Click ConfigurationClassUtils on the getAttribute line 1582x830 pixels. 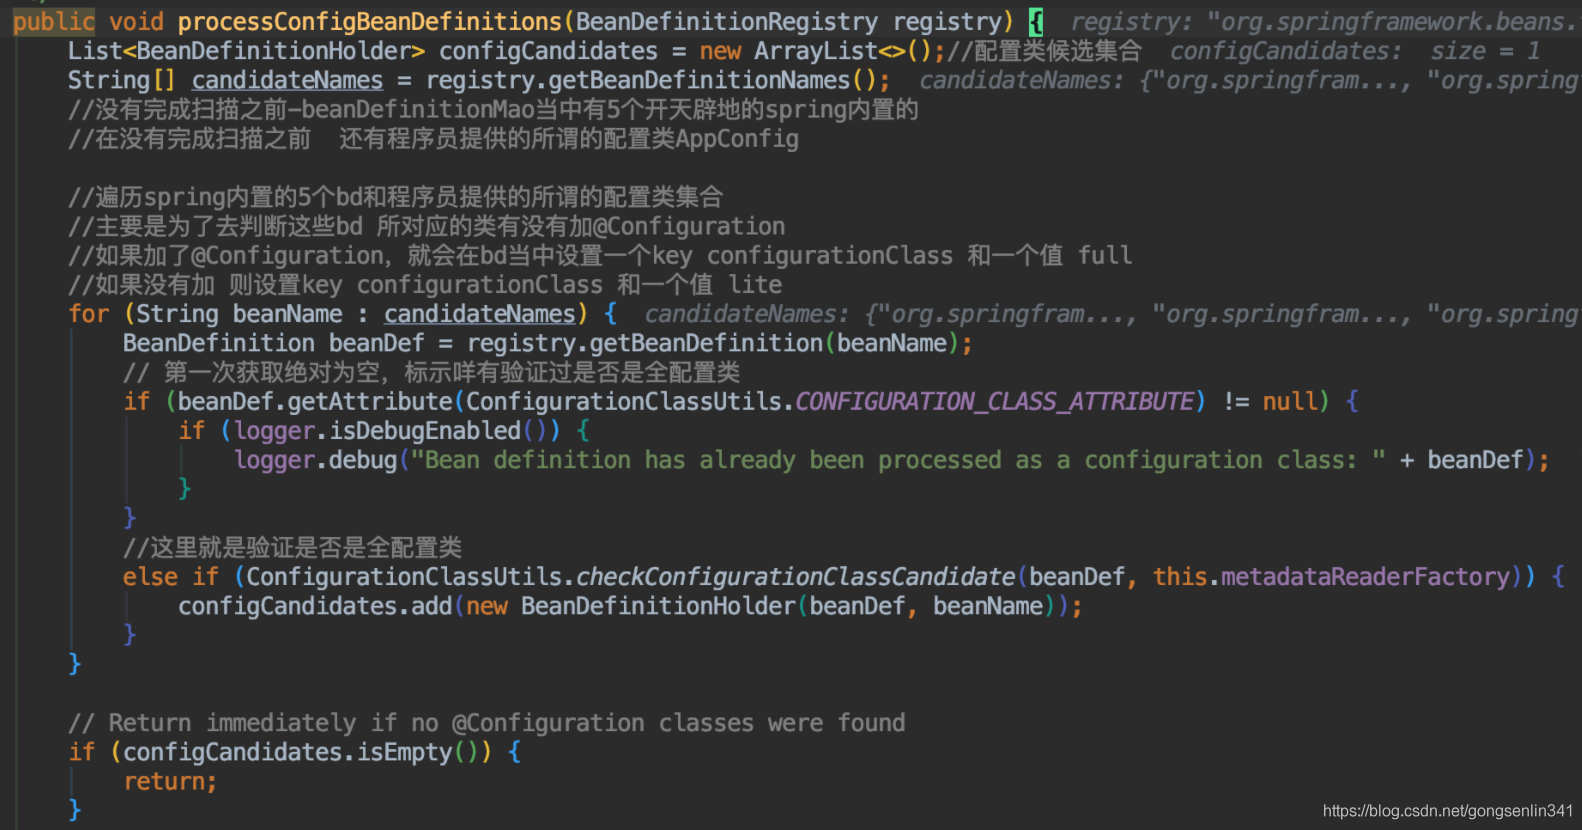(624, 401)
